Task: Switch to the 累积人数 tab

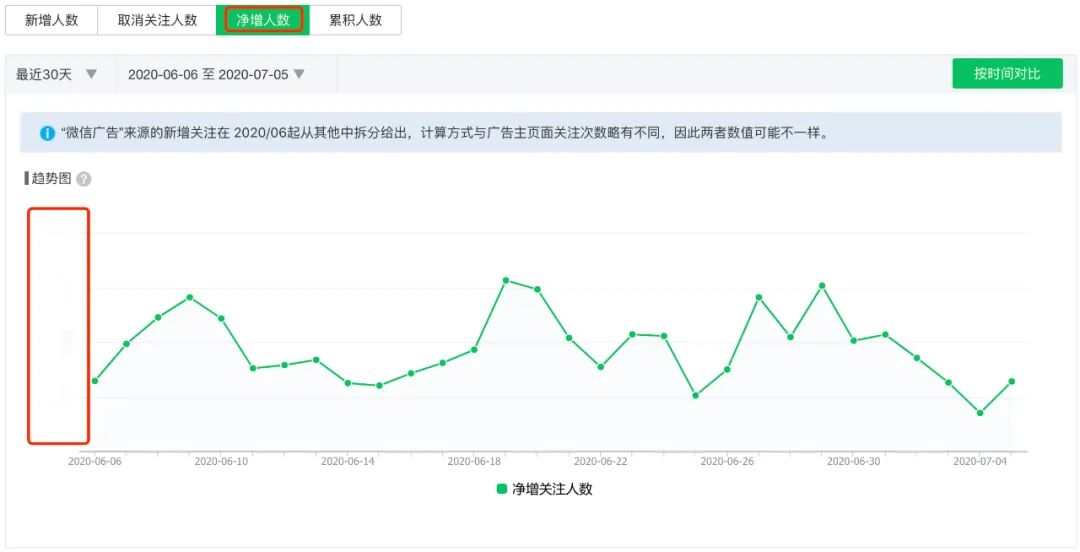Action: pos(355,20)
